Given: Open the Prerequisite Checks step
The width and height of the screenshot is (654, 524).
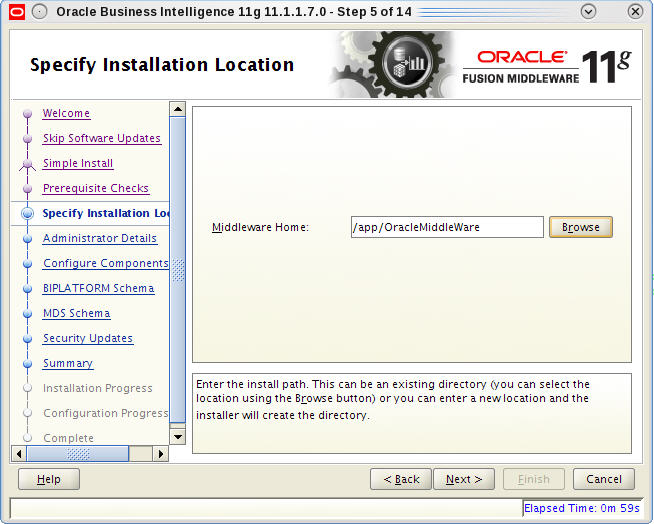Looking at the screenshot, I should click(x=96, y=188).
